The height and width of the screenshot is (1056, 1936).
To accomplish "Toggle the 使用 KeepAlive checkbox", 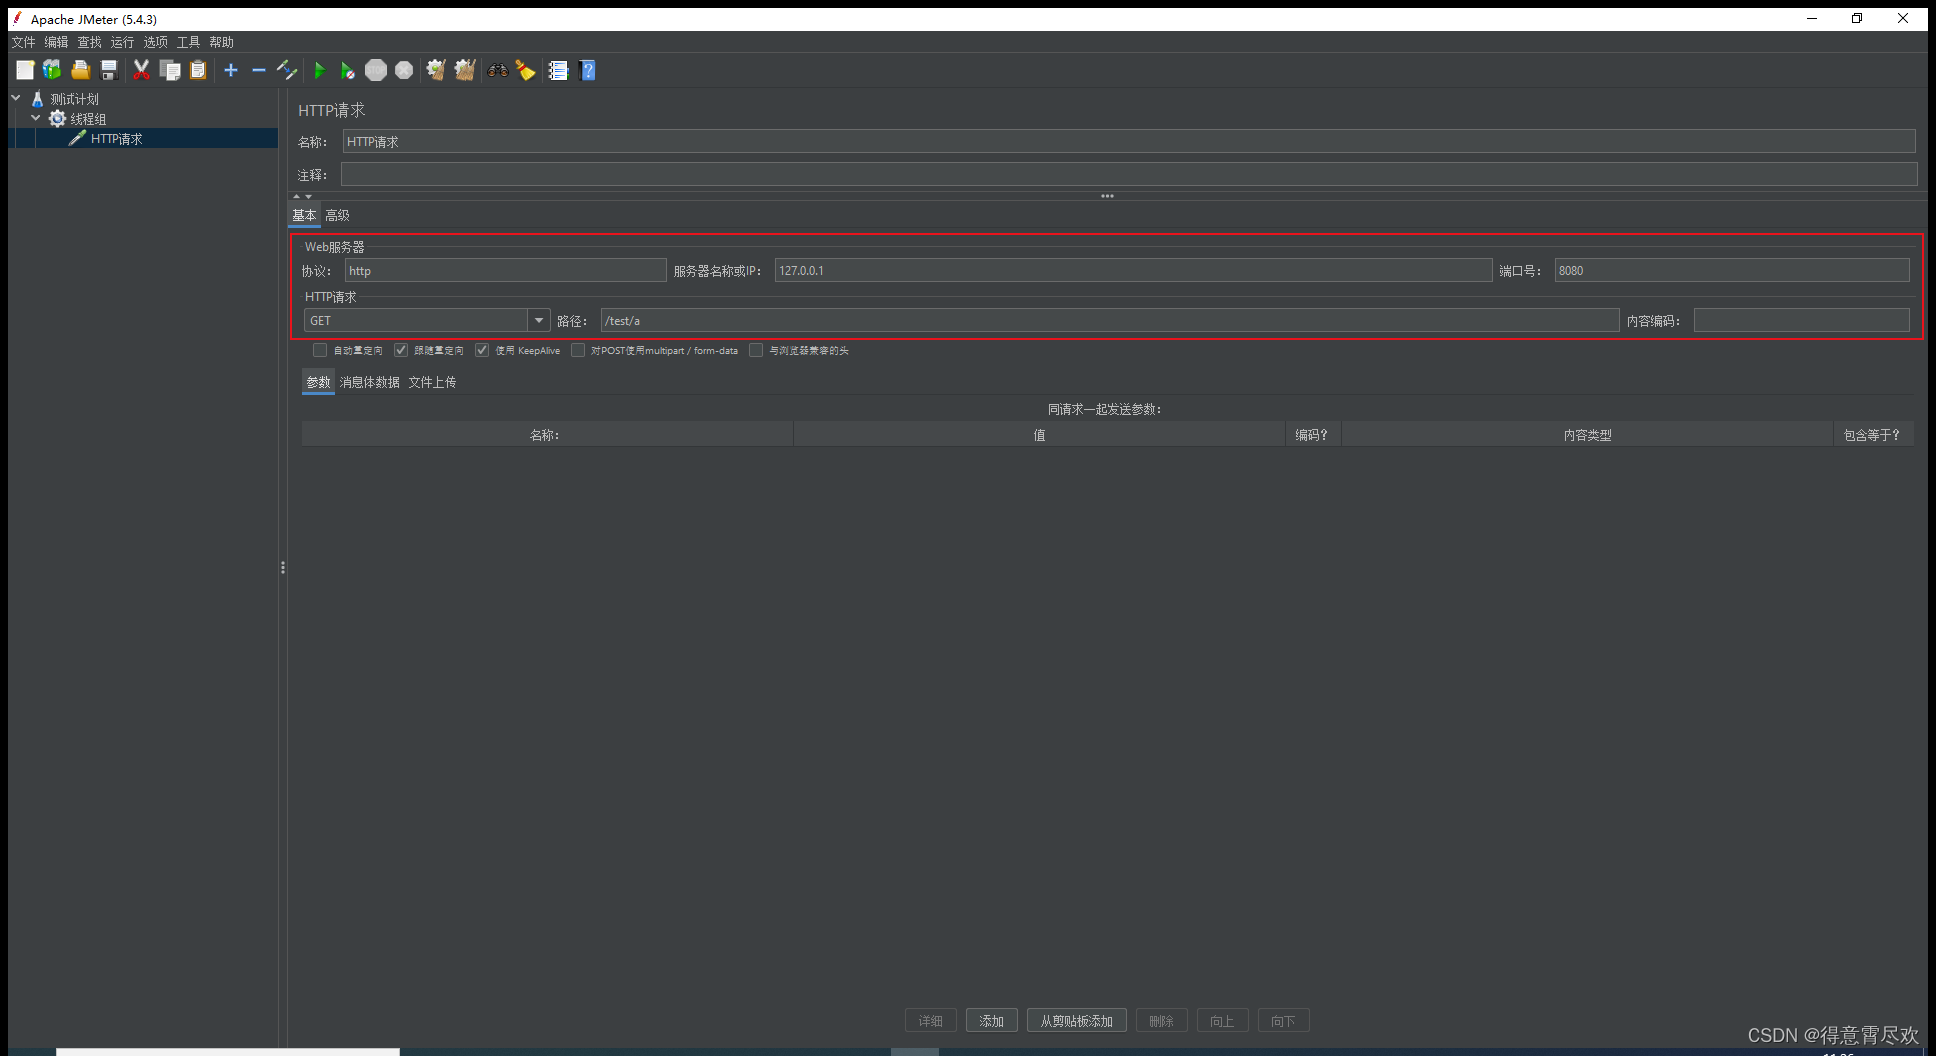I will pyautogui.click(x=482, y=350).
